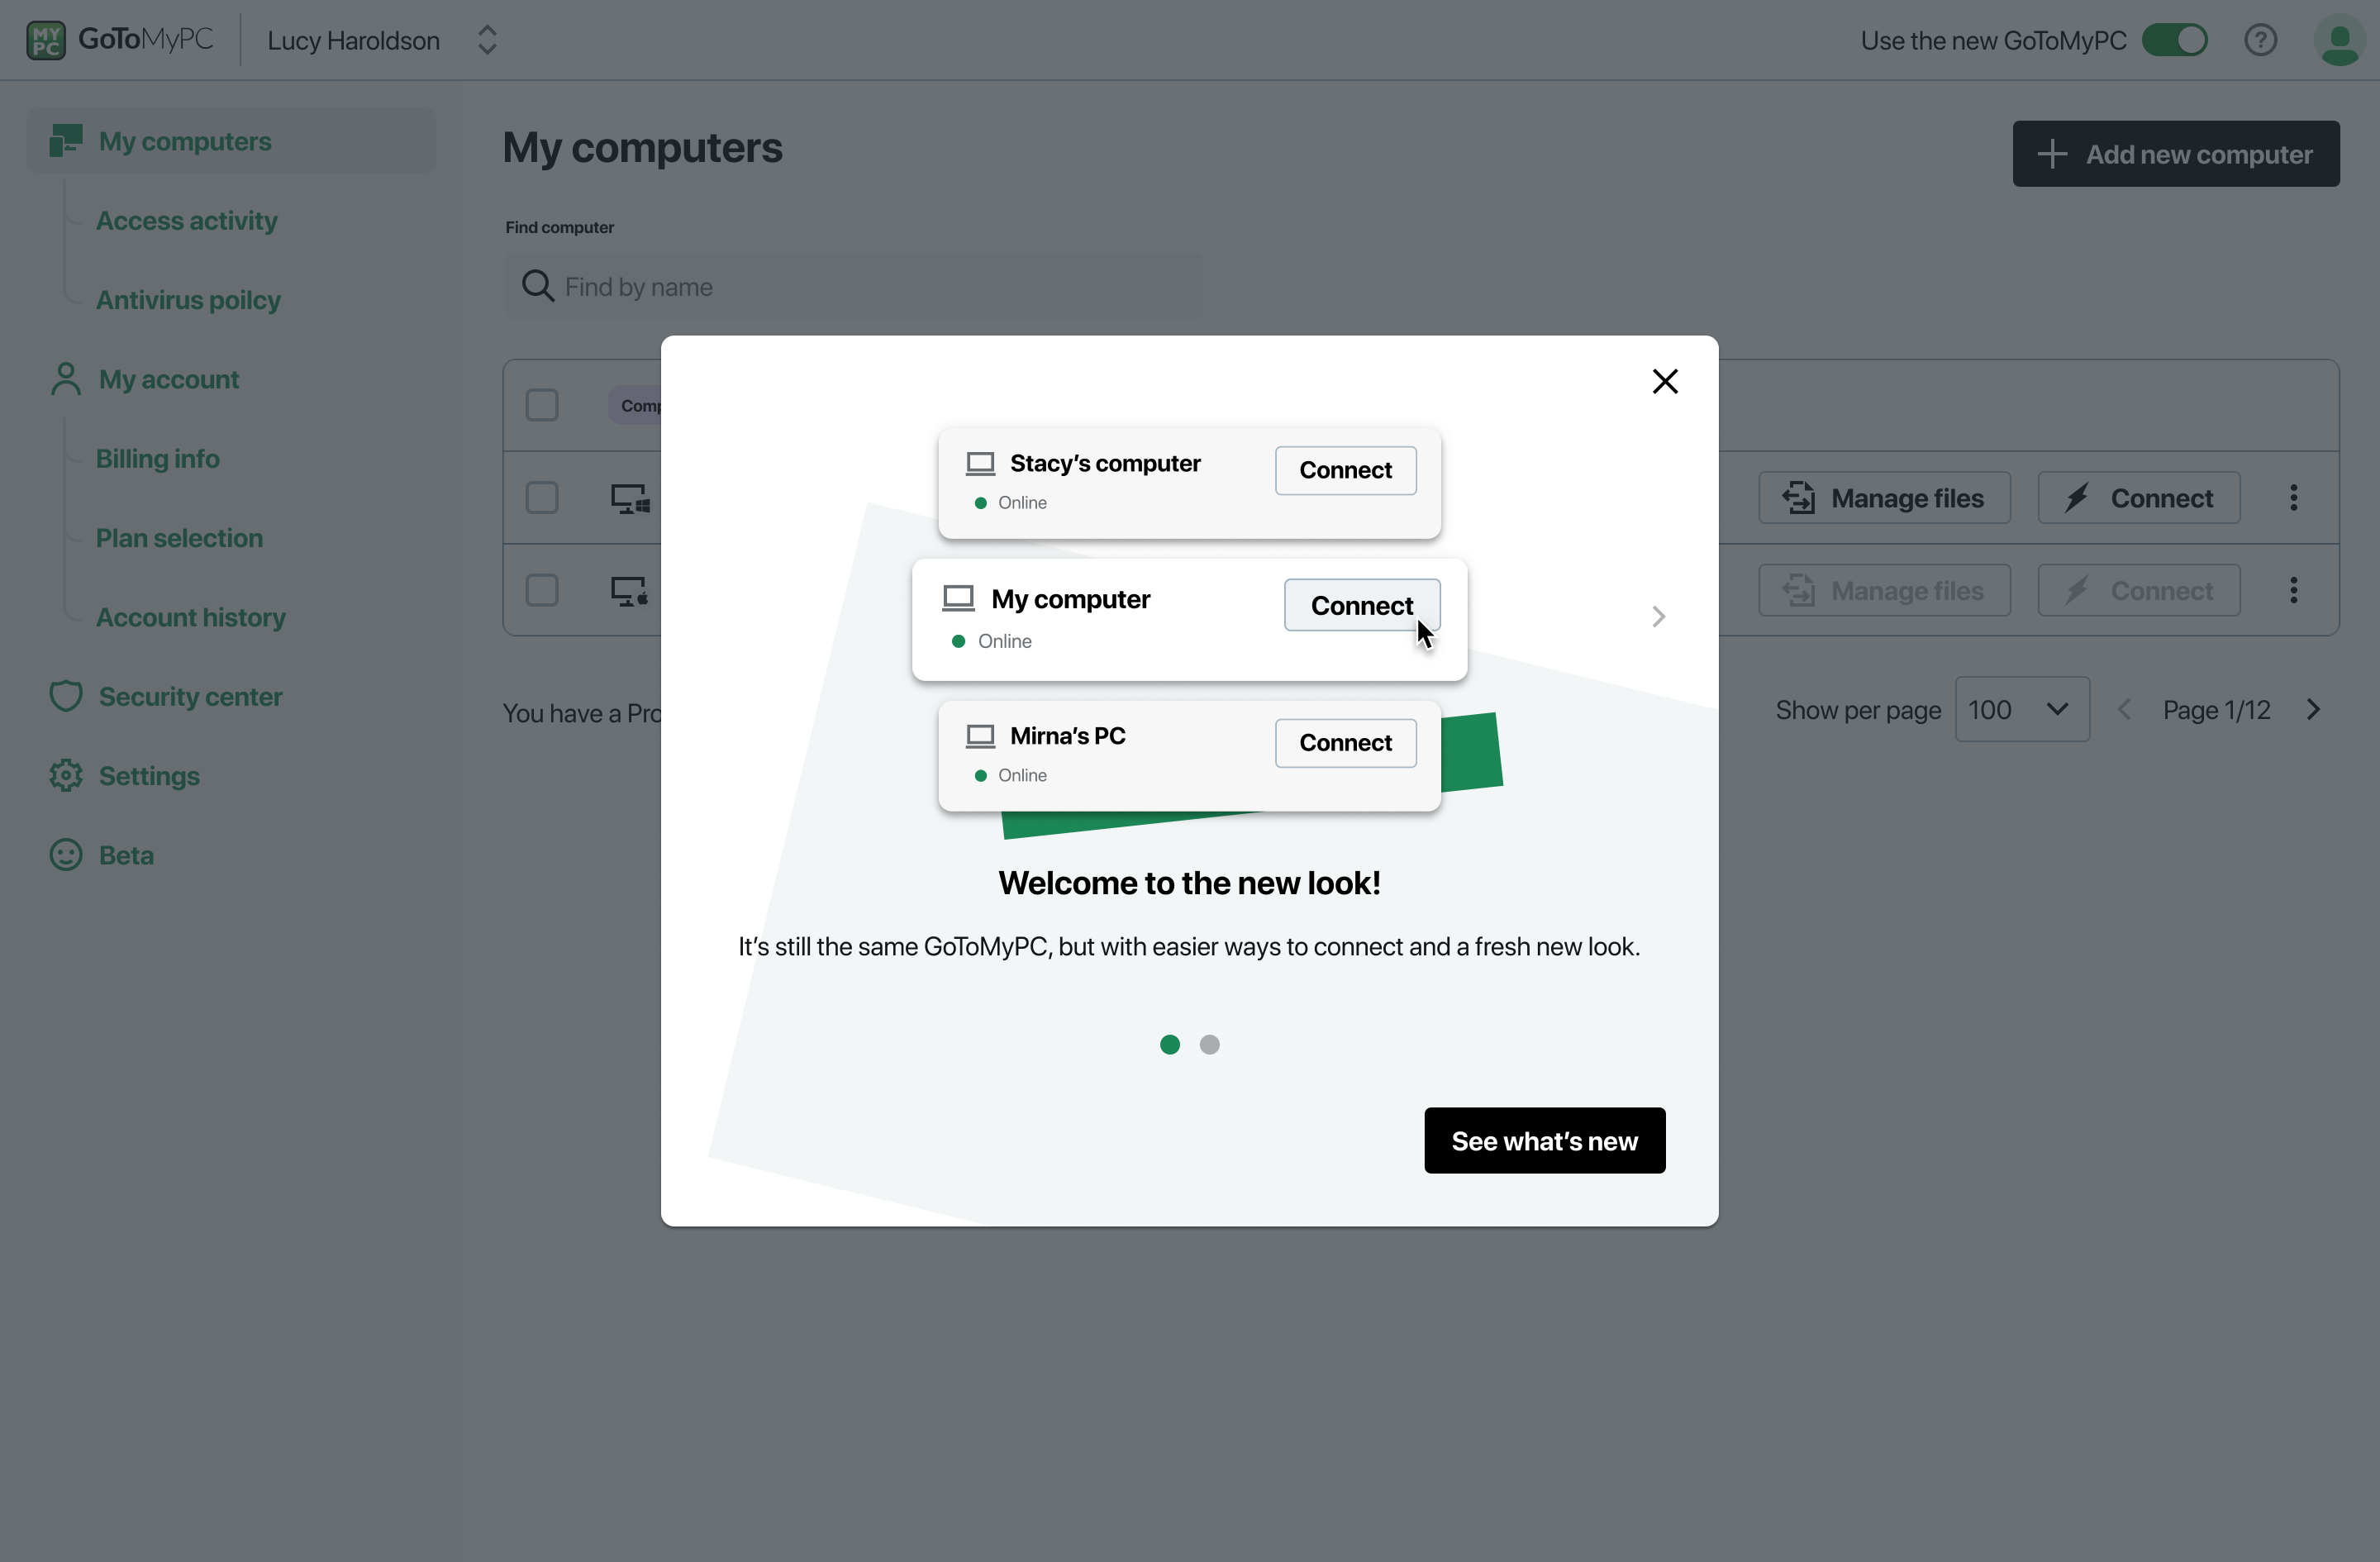Click the search magnifier icon
2380x1562 pixels.
pos(538,286)
